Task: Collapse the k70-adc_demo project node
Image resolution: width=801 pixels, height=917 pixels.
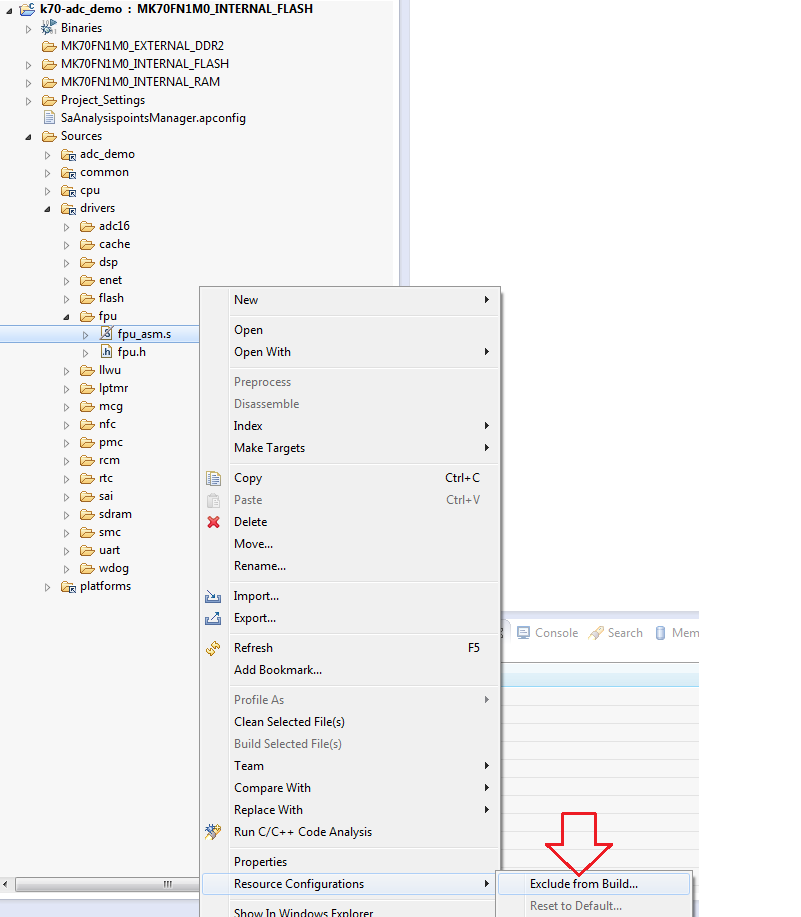Action: (x=9, y=11)
